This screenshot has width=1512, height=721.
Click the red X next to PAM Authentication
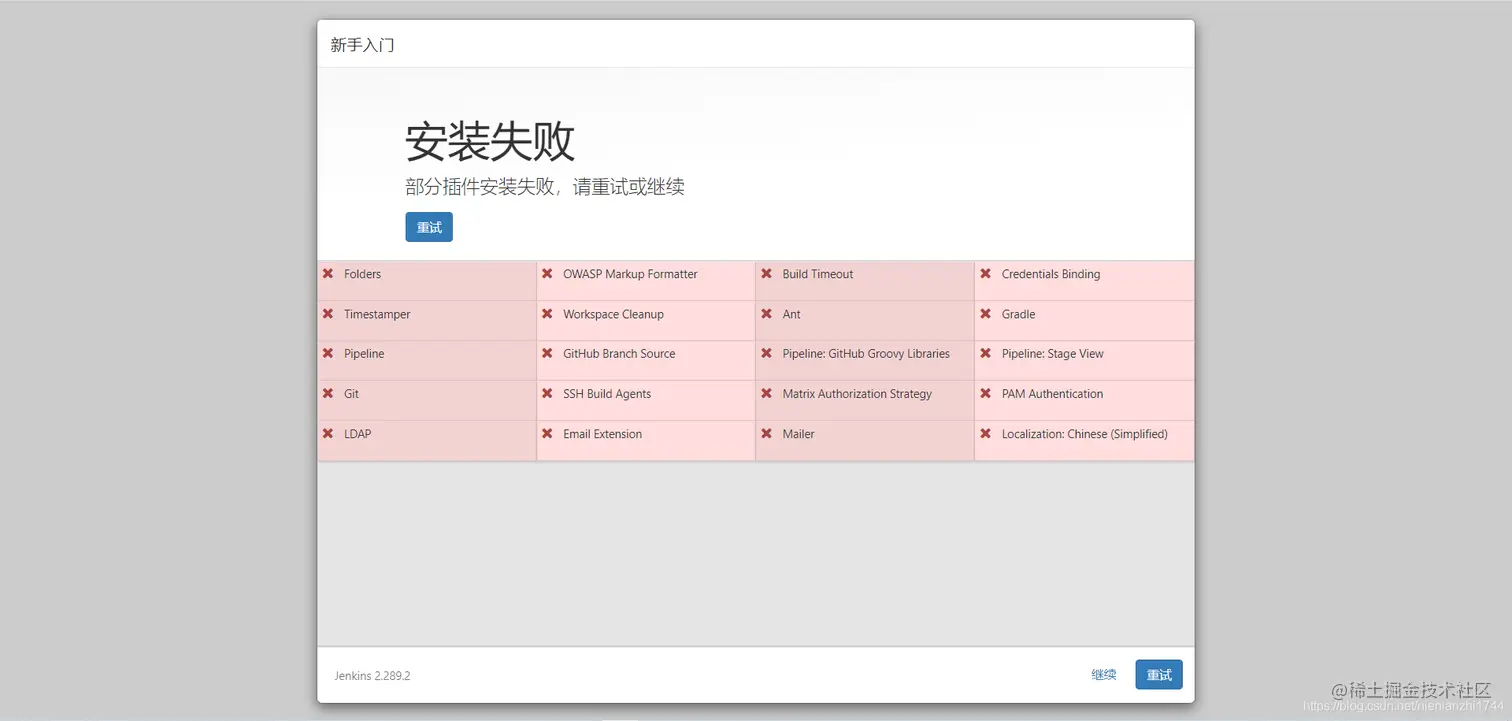(x=985, y=394)
